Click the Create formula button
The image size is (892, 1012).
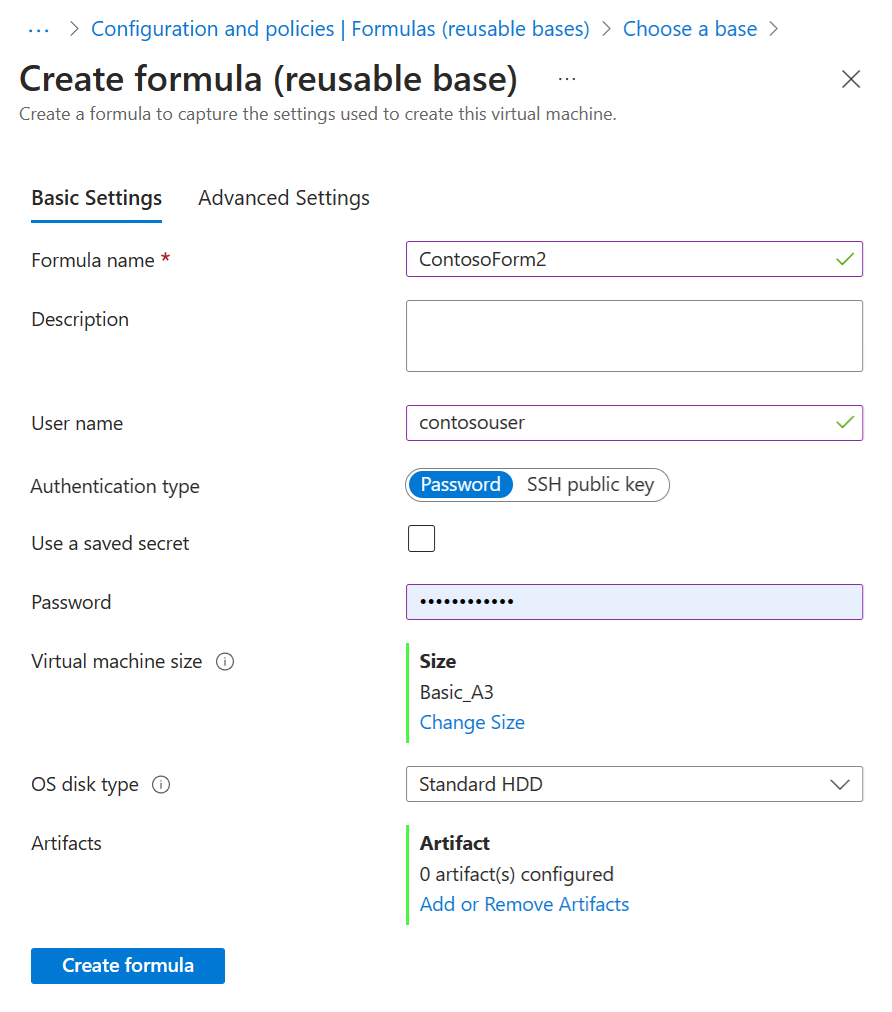pos(128,966)
